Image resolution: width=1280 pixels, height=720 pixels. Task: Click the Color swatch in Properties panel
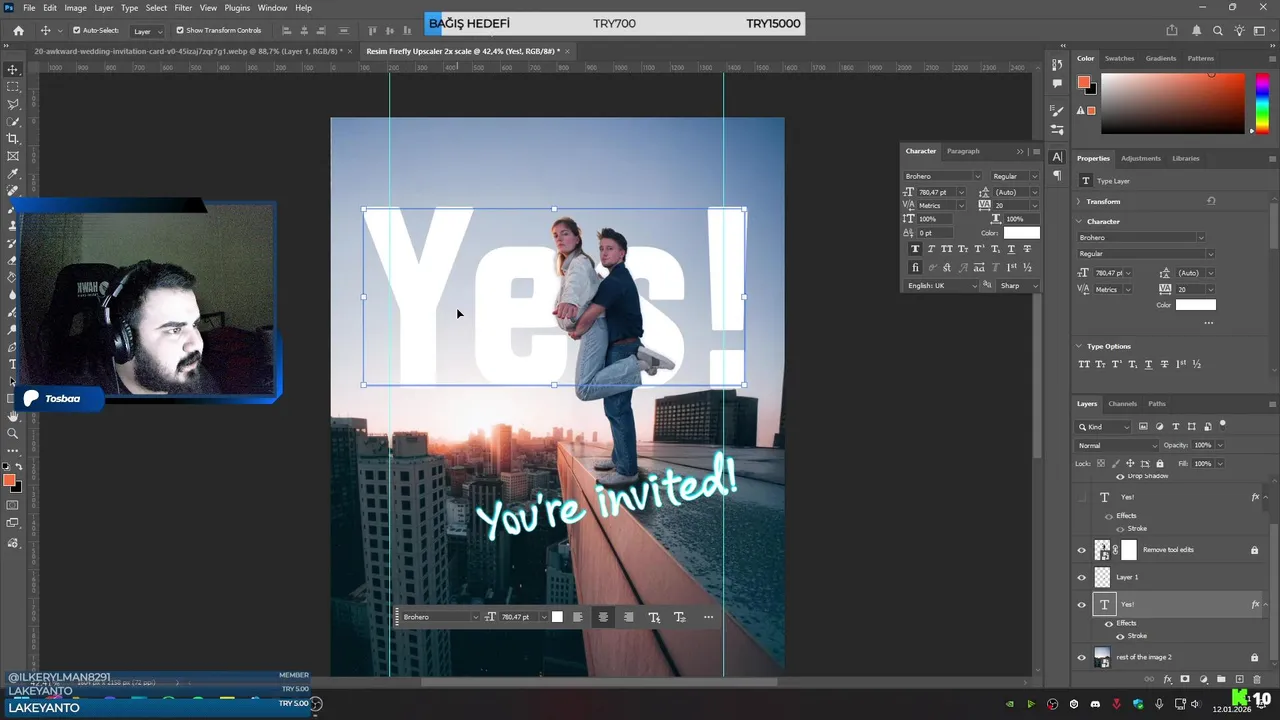pos(1196,305)
